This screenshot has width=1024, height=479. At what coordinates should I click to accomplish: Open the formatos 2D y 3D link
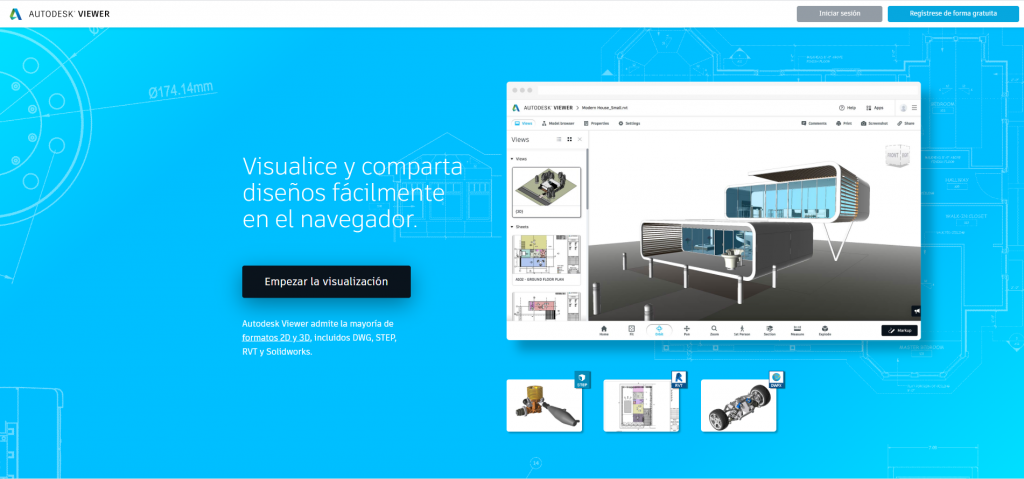coord(276,338)
